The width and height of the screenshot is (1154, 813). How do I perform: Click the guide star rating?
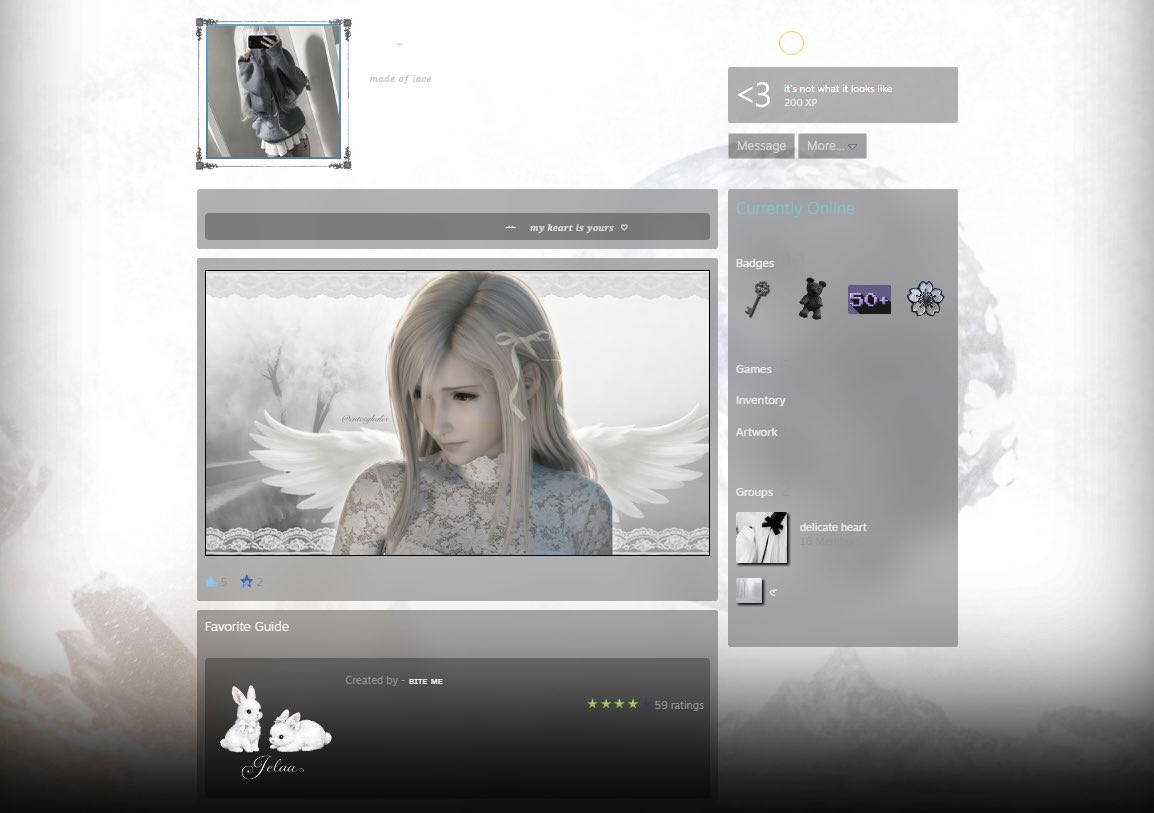point(618,704)
